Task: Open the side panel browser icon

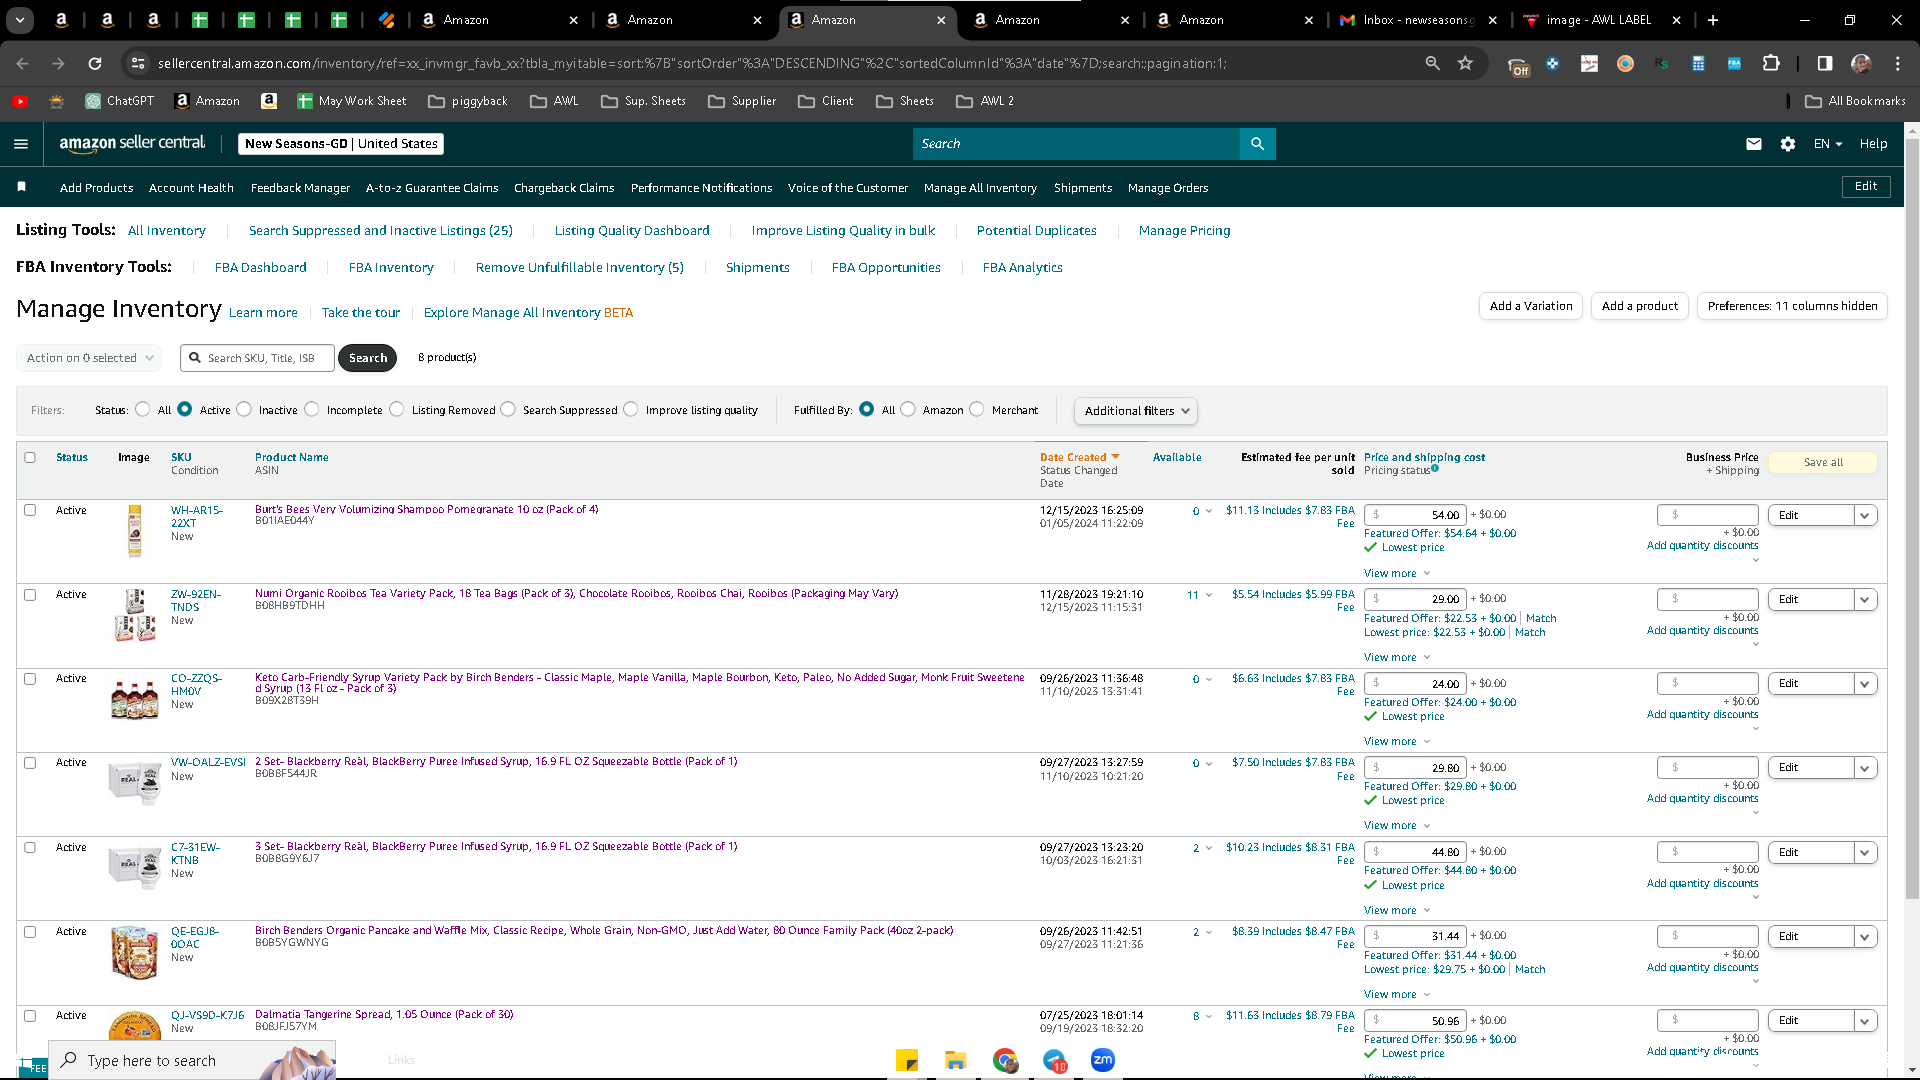Action: pos(1825,63)
